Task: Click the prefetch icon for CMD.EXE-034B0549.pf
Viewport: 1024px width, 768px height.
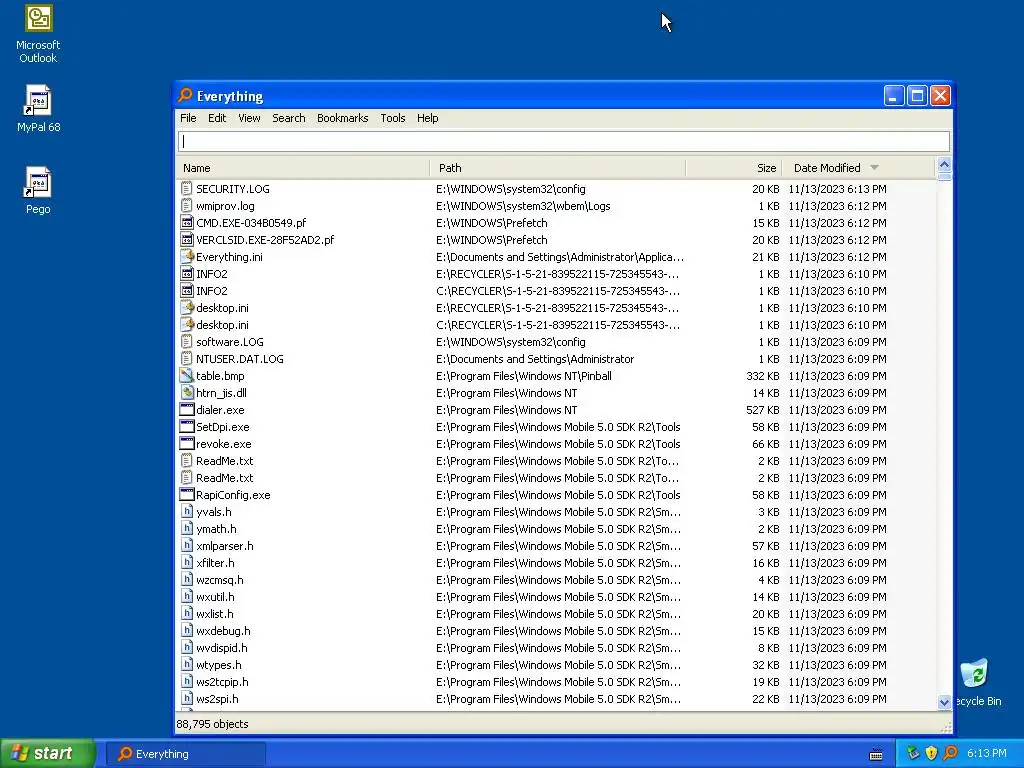Action: [187, 223]
